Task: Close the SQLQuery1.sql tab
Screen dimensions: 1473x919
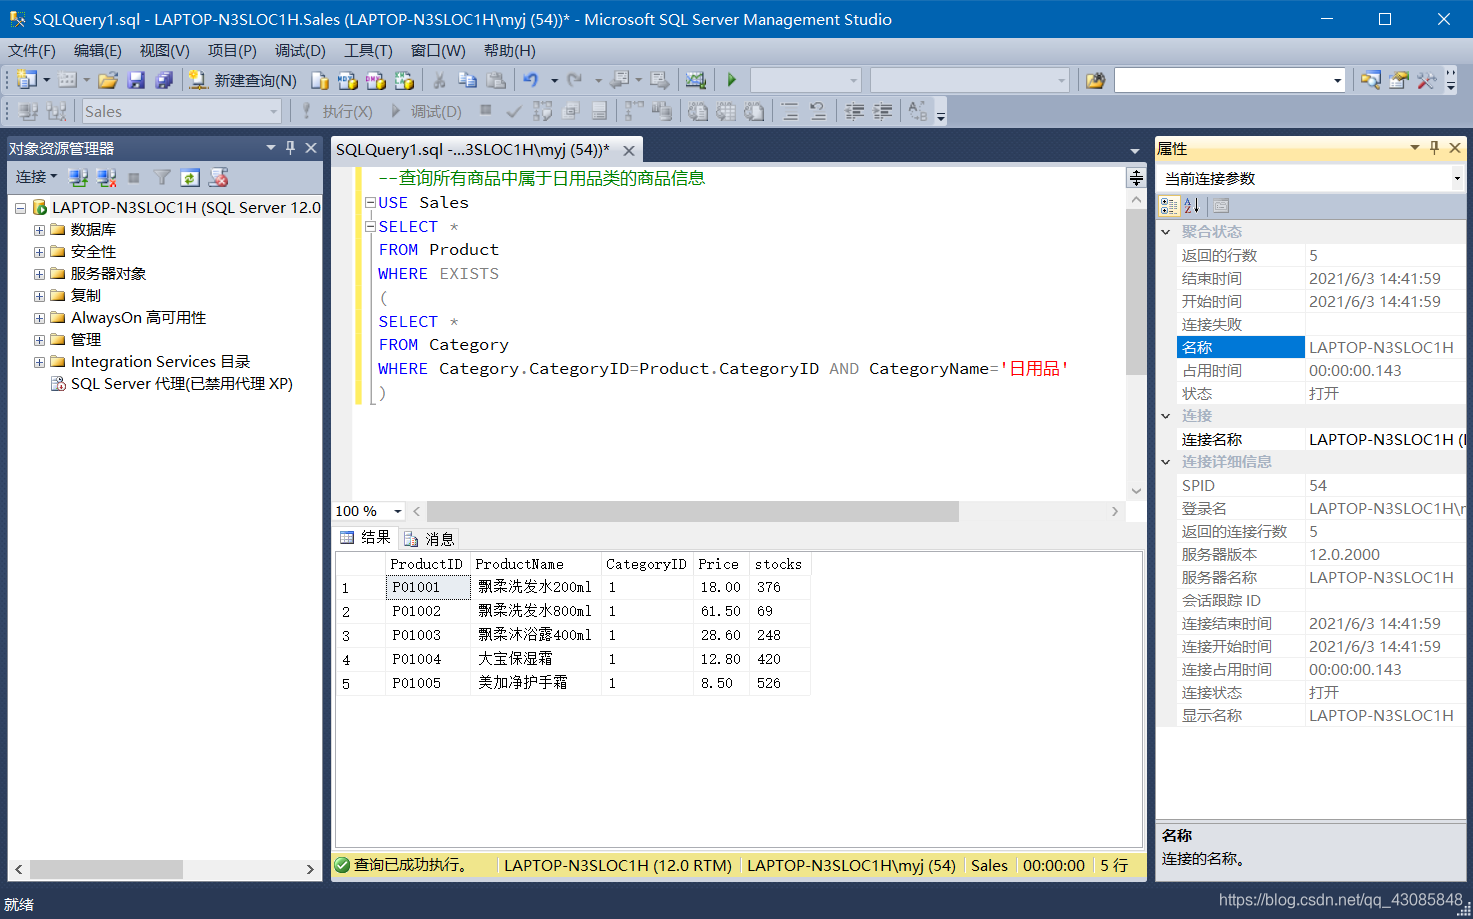Action: [629, 150]
